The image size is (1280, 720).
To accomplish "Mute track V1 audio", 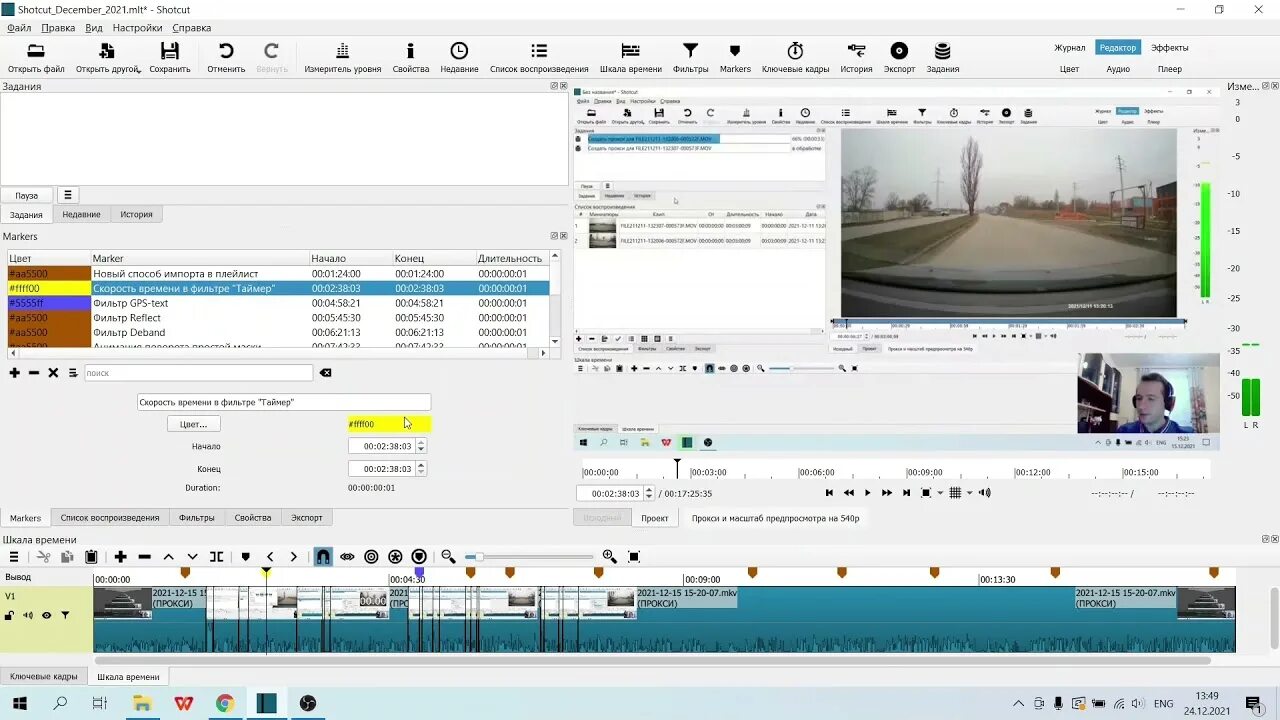I will (28, 615).
